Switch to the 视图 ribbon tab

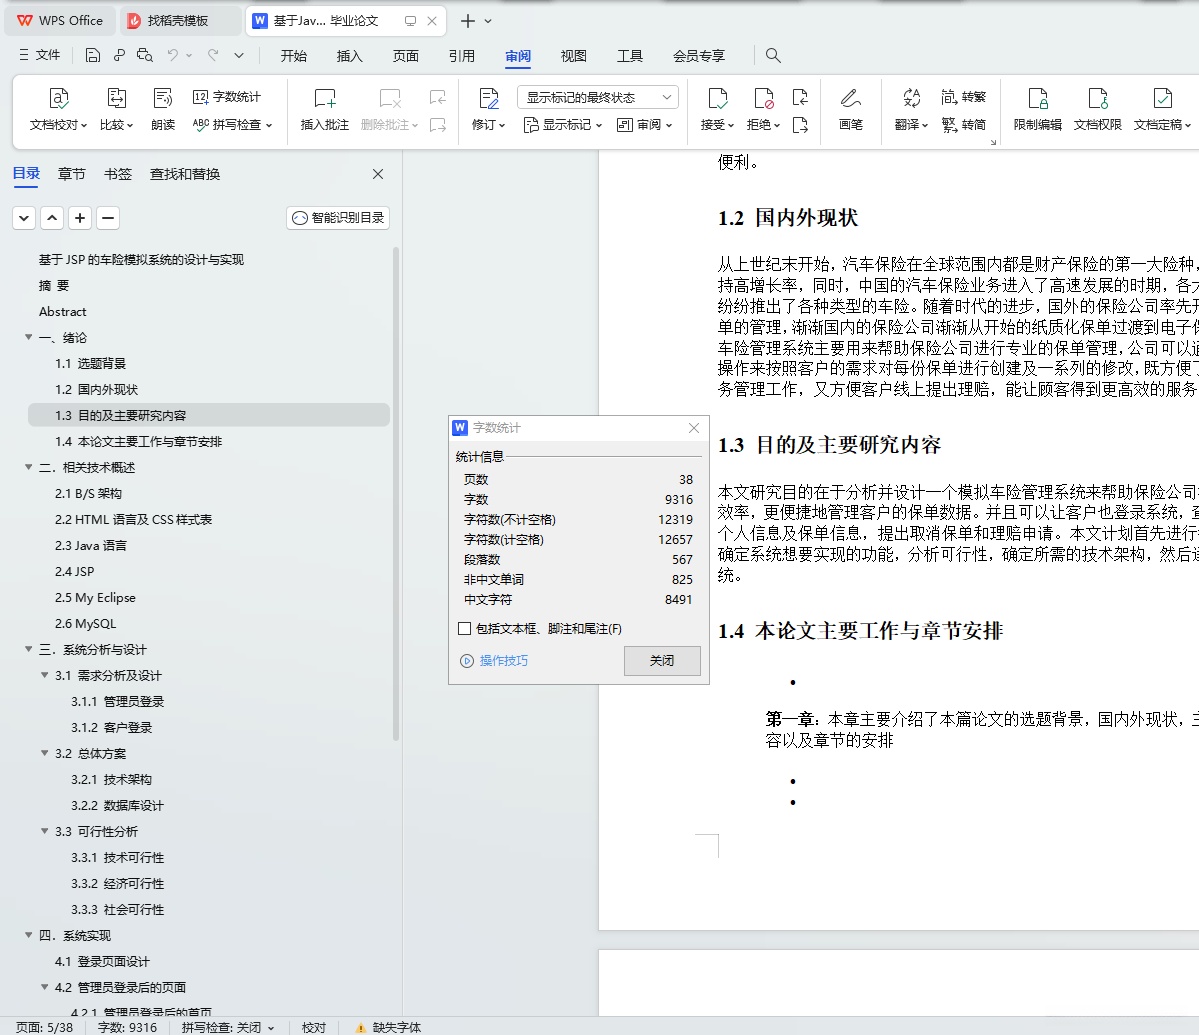(574, 56)
